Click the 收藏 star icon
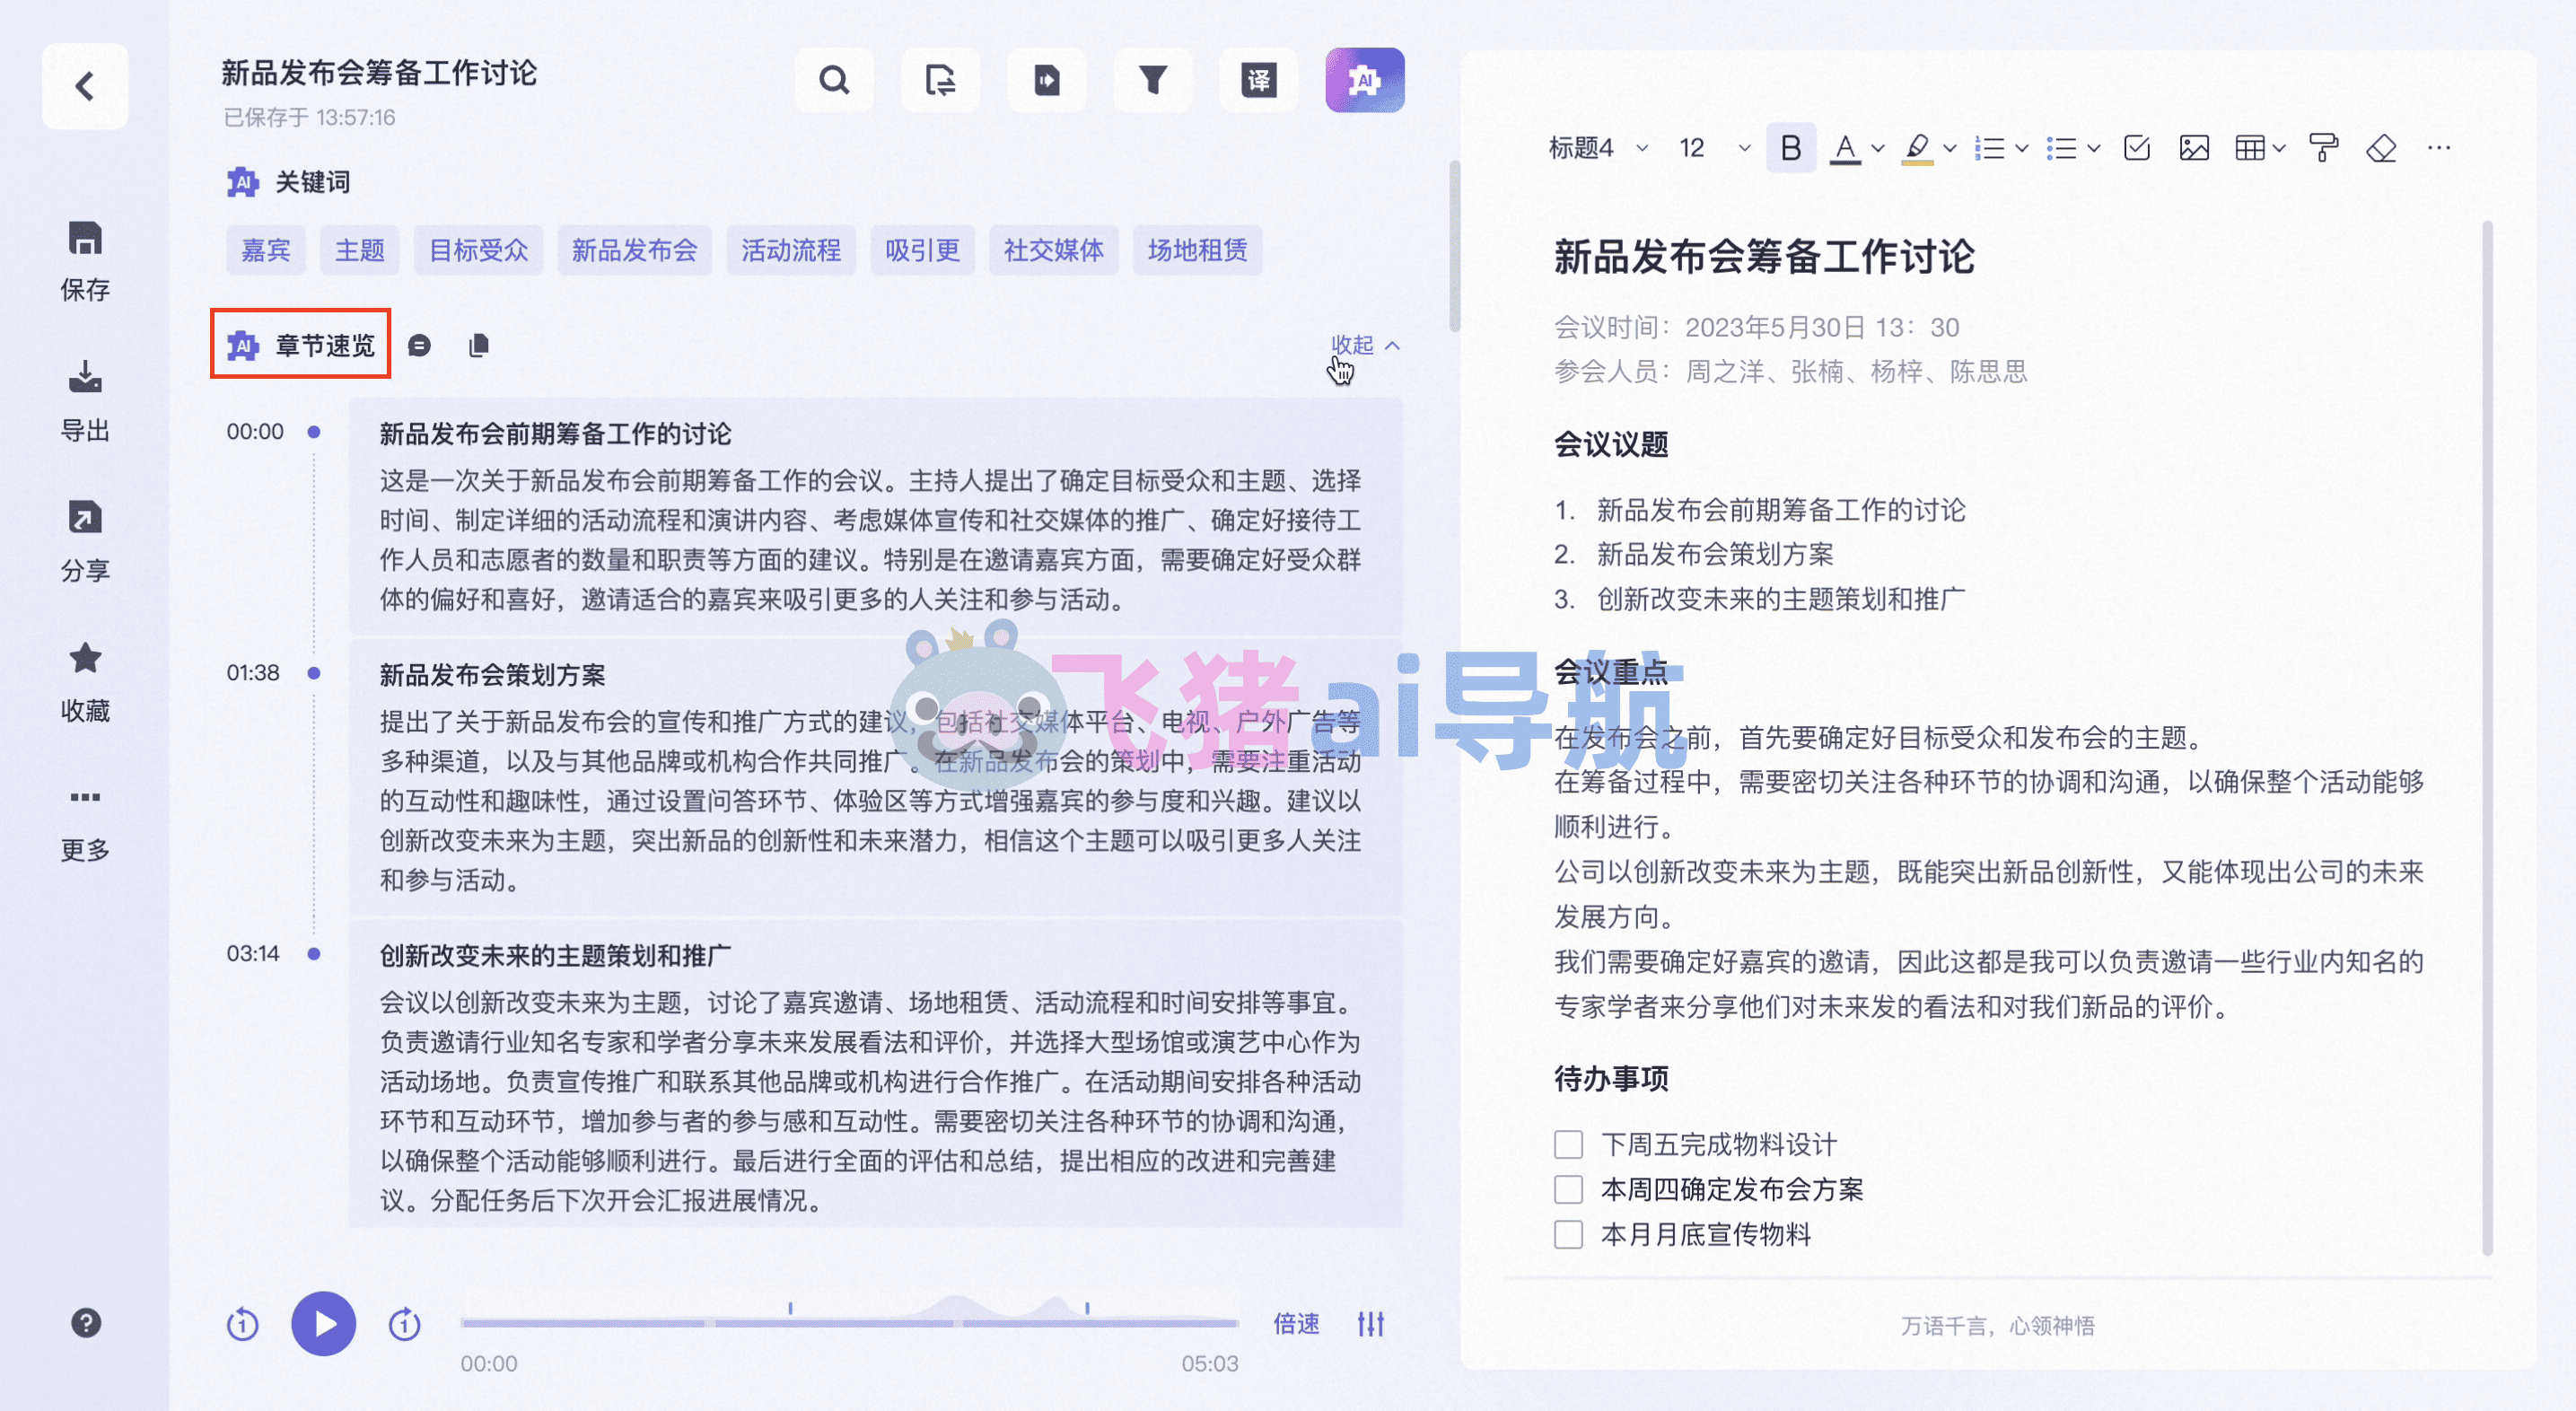Screen dimensions: 2576x1411 coord(85,658)
